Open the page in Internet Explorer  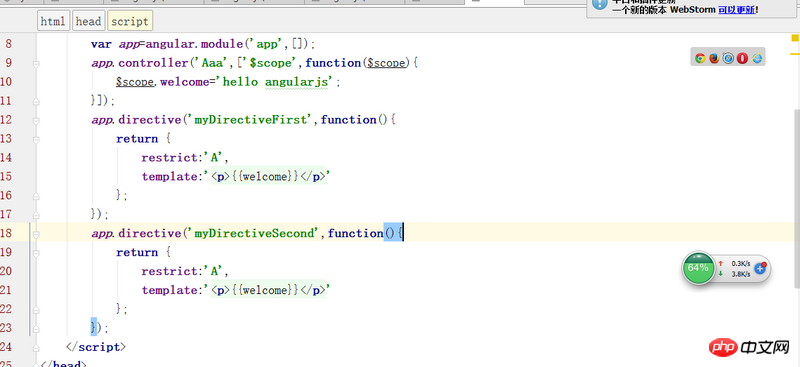[x=757, y=58]
